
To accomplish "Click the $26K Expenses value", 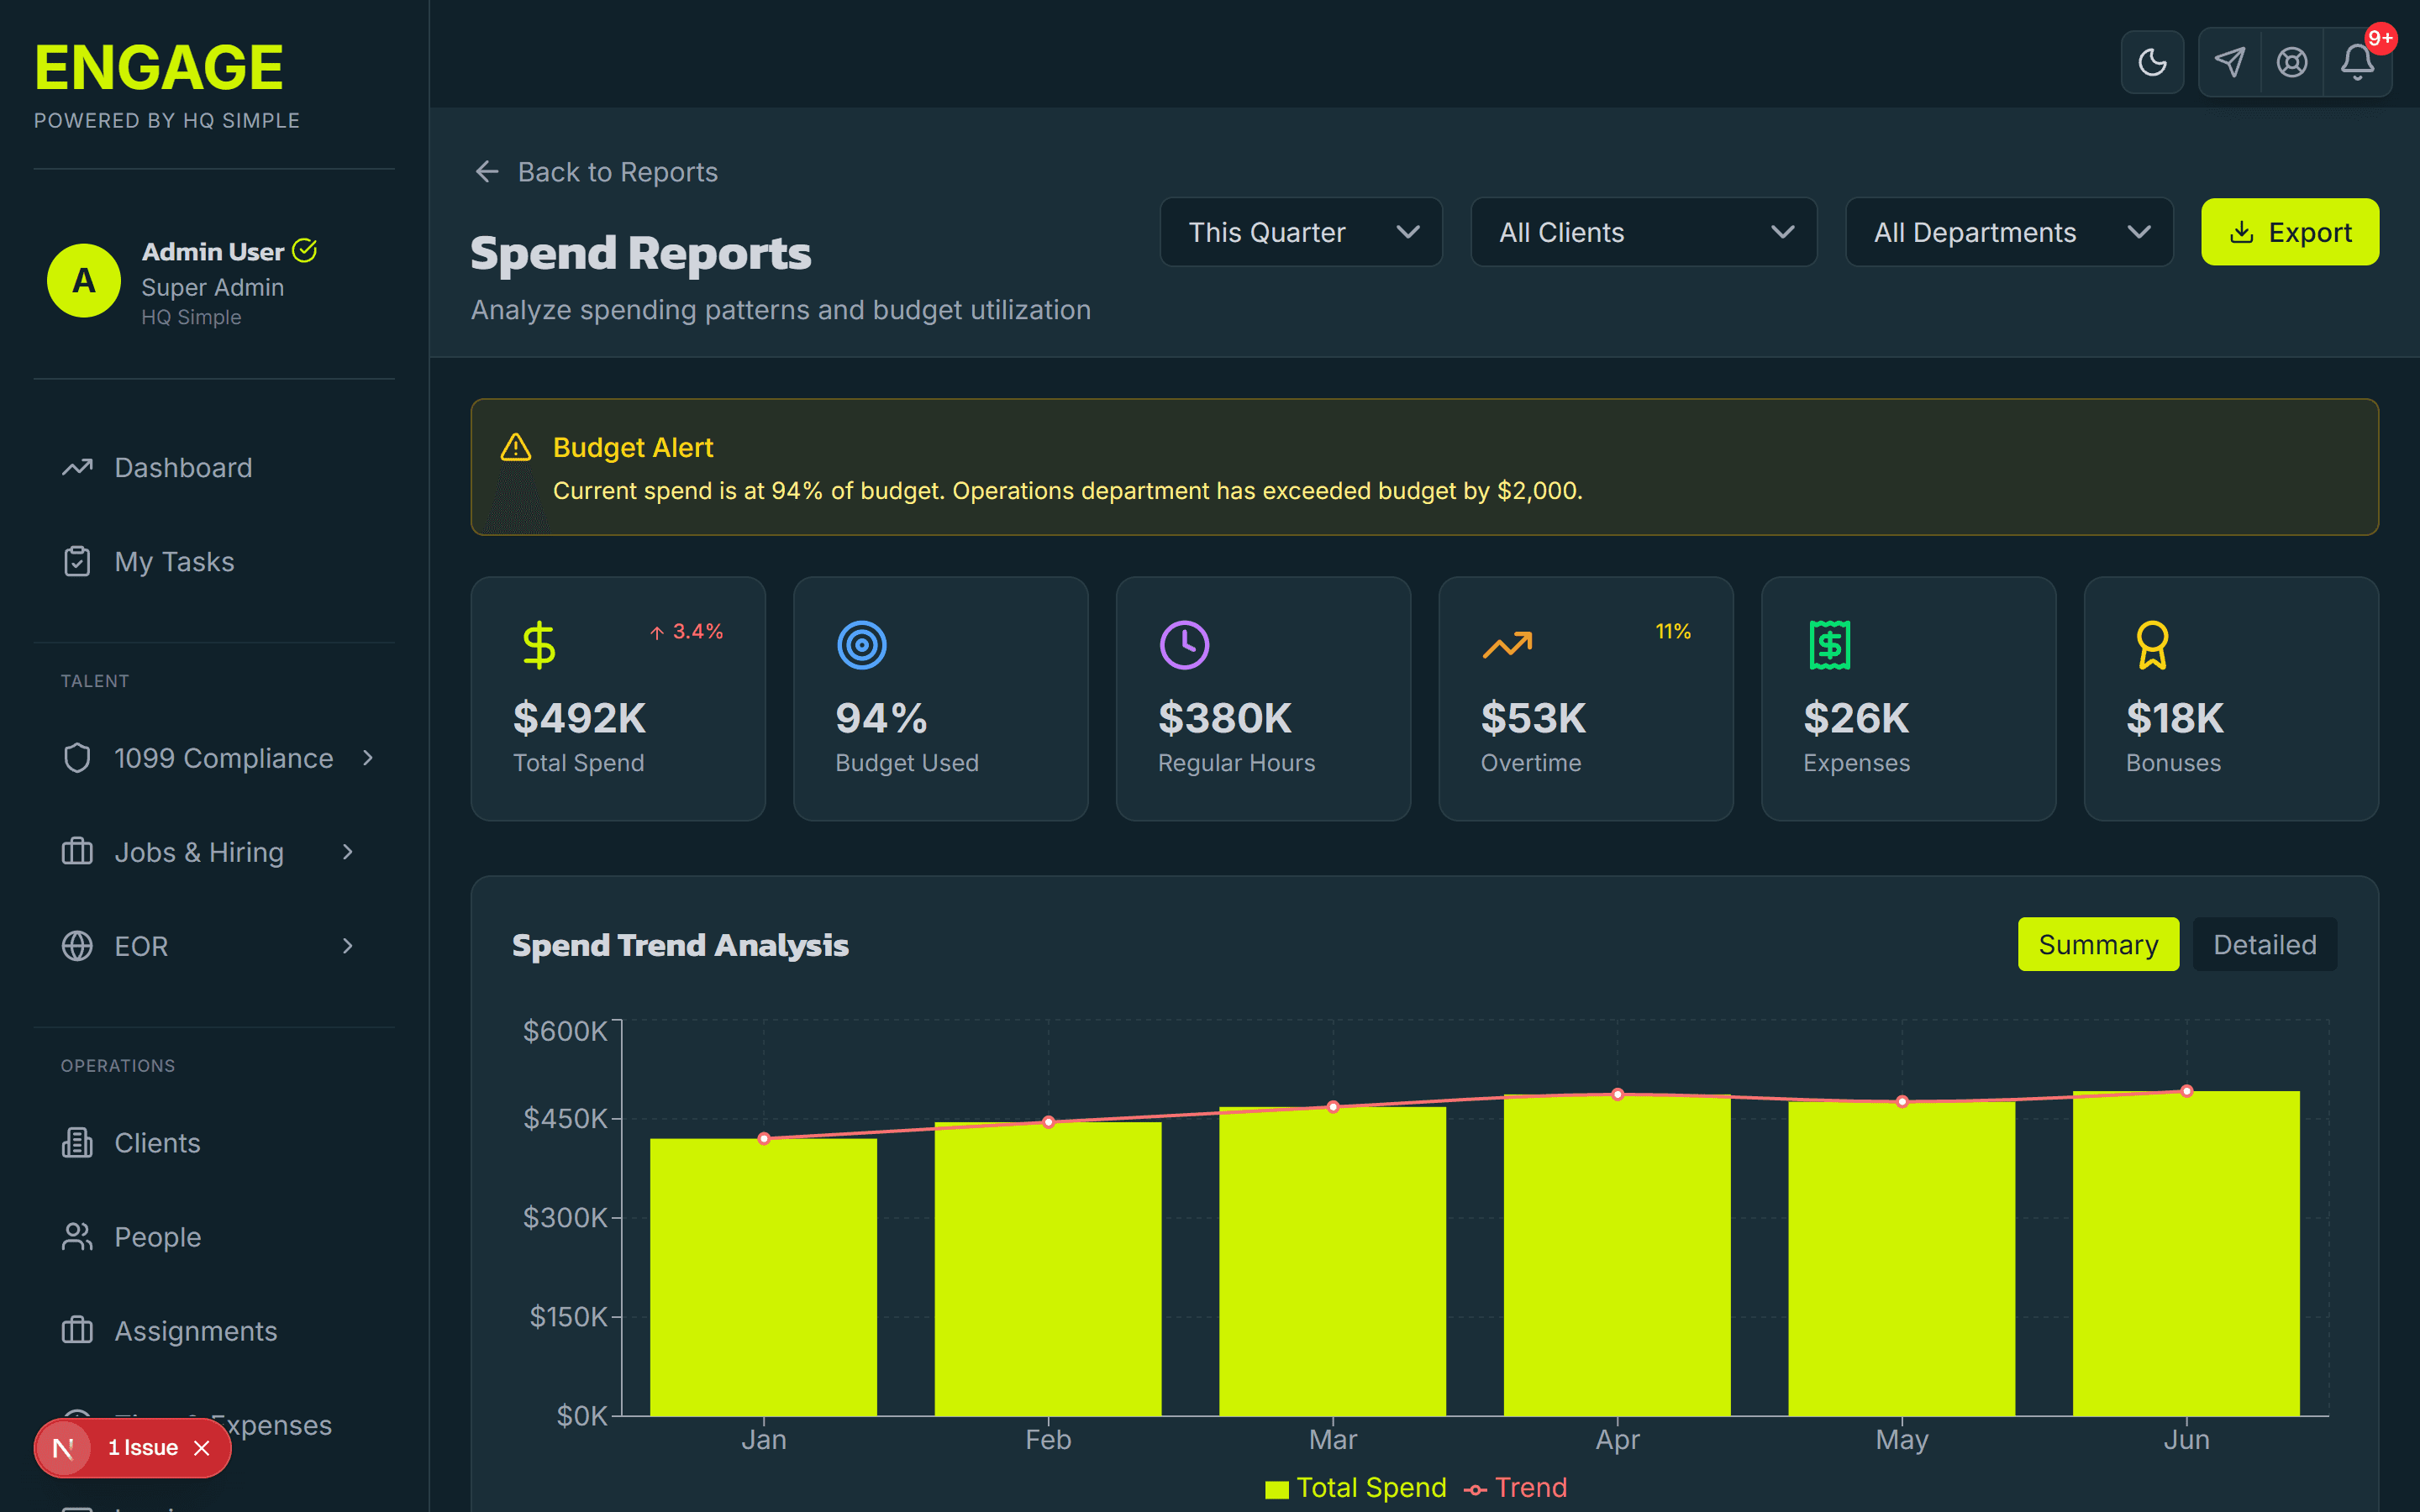I will point(1856,718).
